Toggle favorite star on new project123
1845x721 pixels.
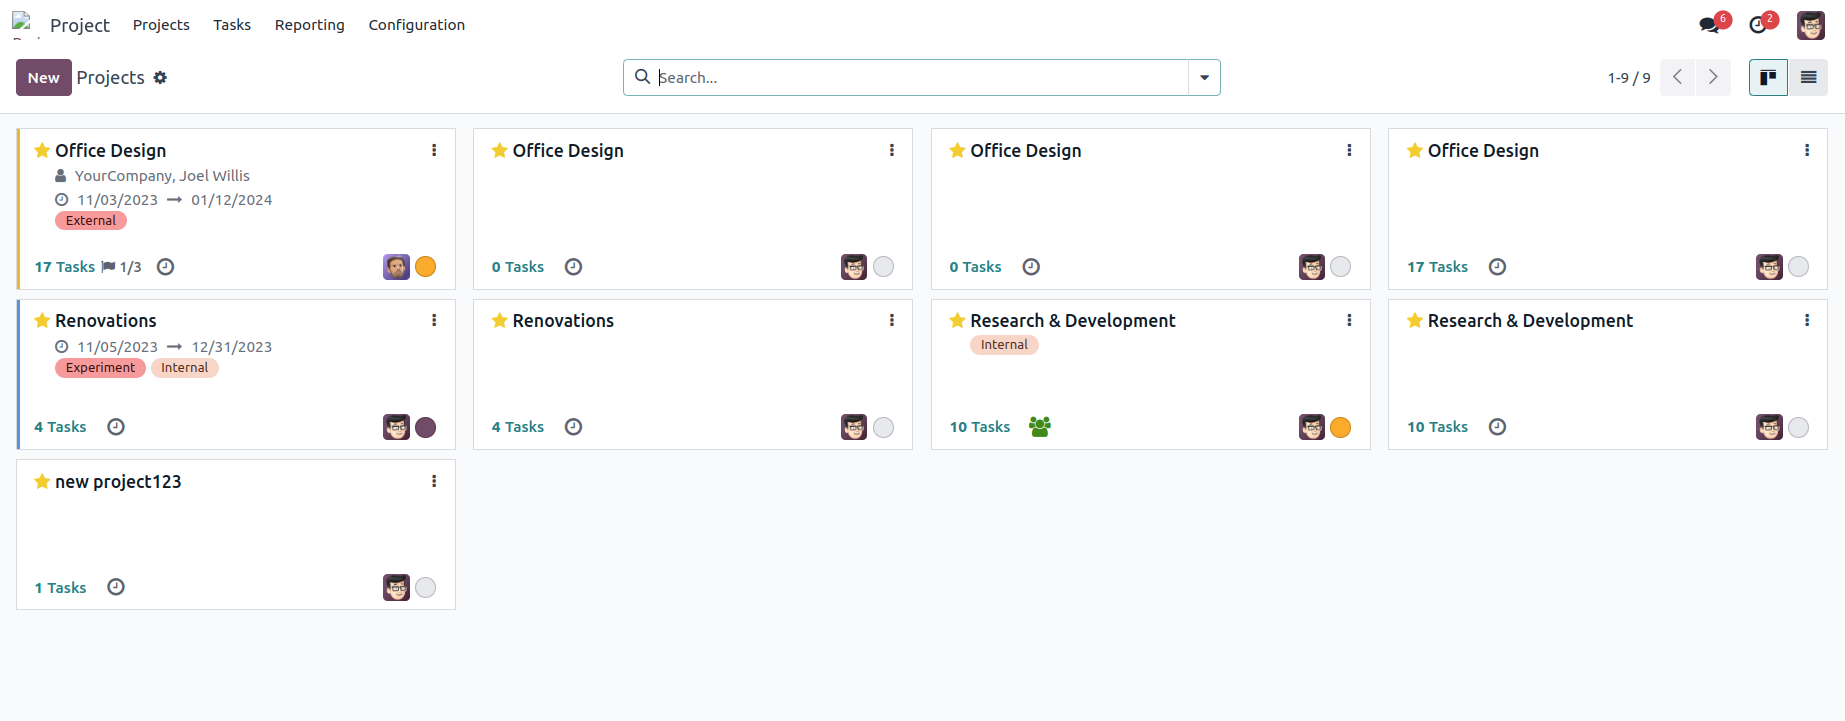click(42, 482)
